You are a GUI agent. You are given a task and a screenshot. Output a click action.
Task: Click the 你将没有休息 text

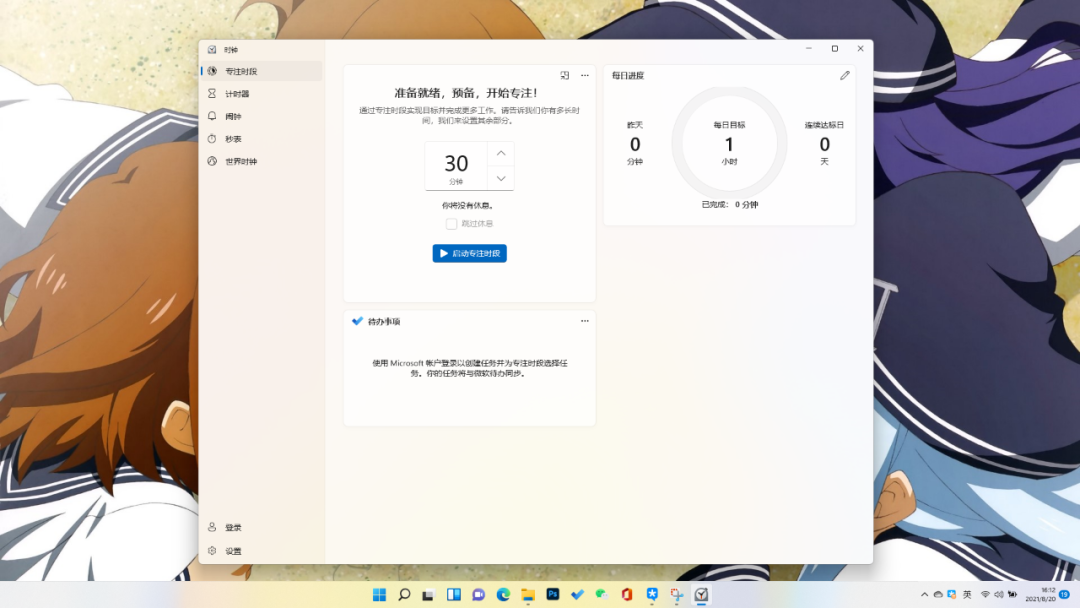pos(468,205)
